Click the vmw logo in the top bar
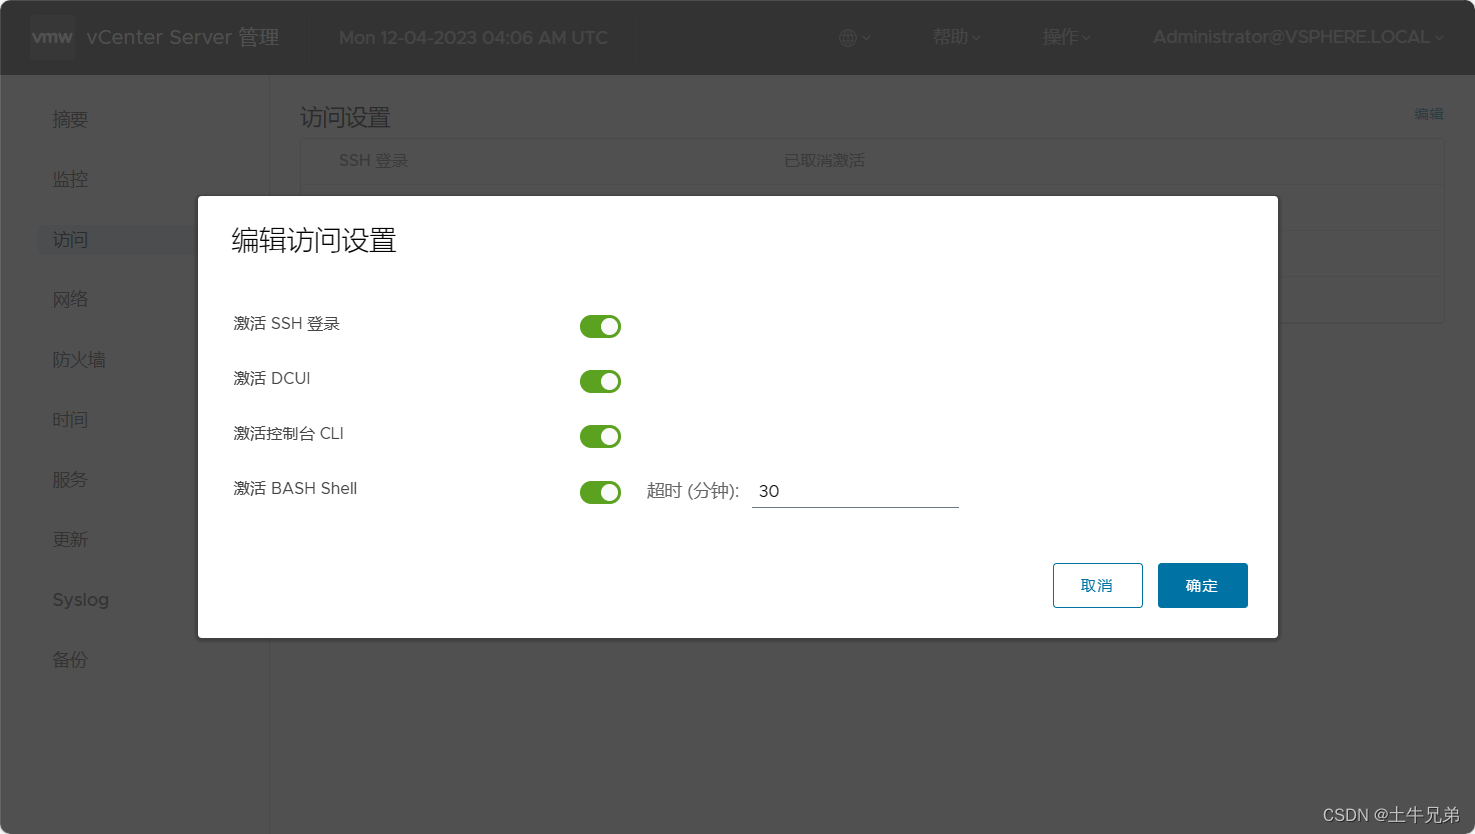Screen dimensions: 1475x834 tap(51, 37)
